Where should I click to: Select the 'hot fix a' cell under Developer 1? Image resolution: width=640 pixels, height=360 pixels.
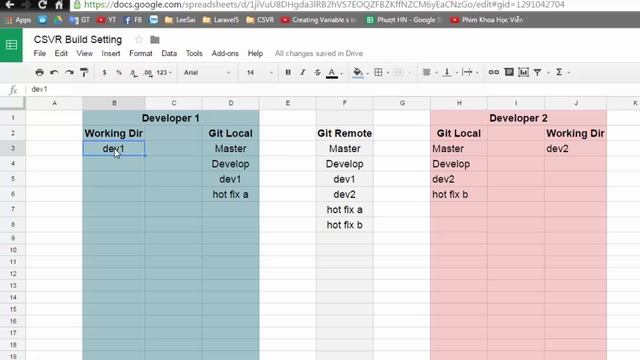point(230,194)
